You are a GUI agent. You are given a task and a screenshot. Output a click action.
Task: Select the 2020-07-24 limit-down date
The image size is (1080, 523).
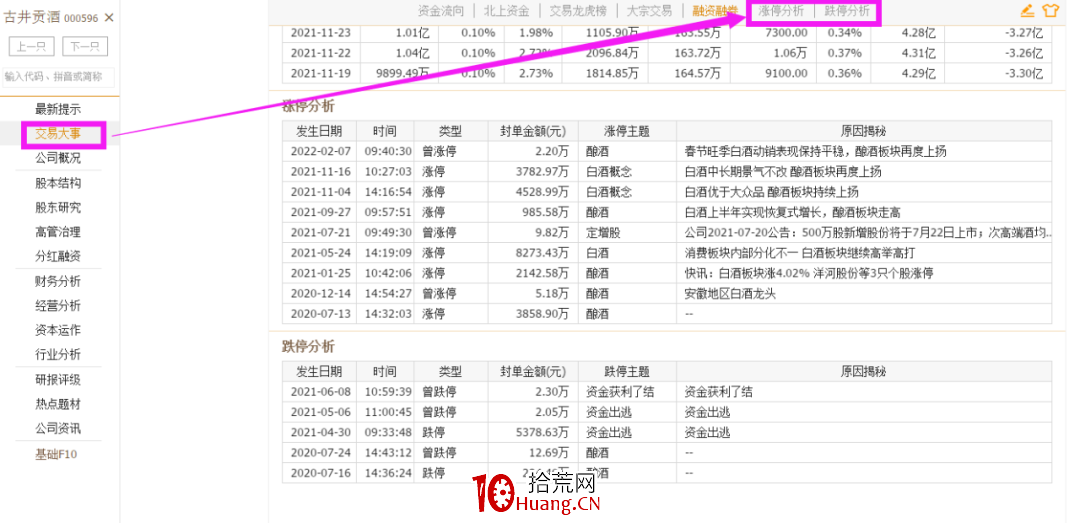point(320,453)
